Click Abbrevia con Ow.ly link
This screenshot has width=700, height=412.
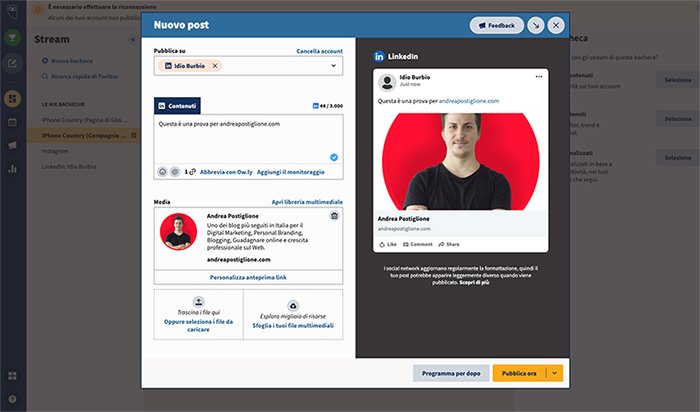click(x=226, y=172)
